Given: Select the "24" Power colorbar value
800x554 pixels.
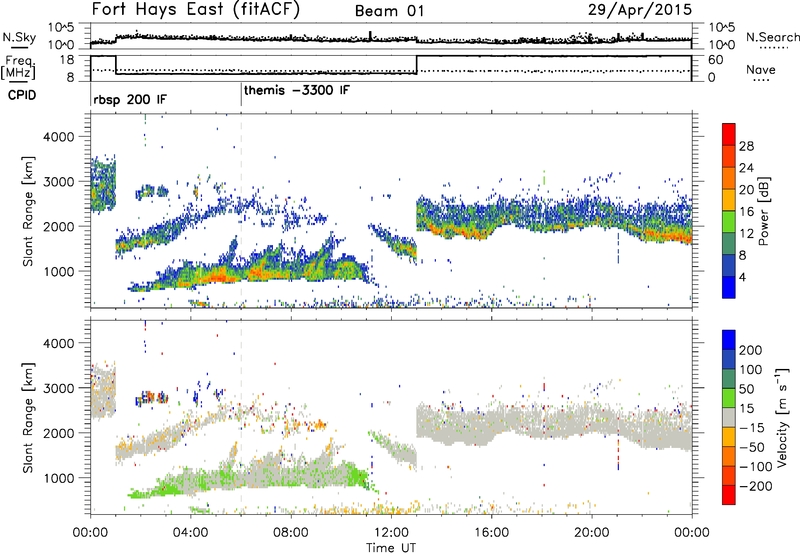Looking at the screenshot, I should tap(746, 168).
